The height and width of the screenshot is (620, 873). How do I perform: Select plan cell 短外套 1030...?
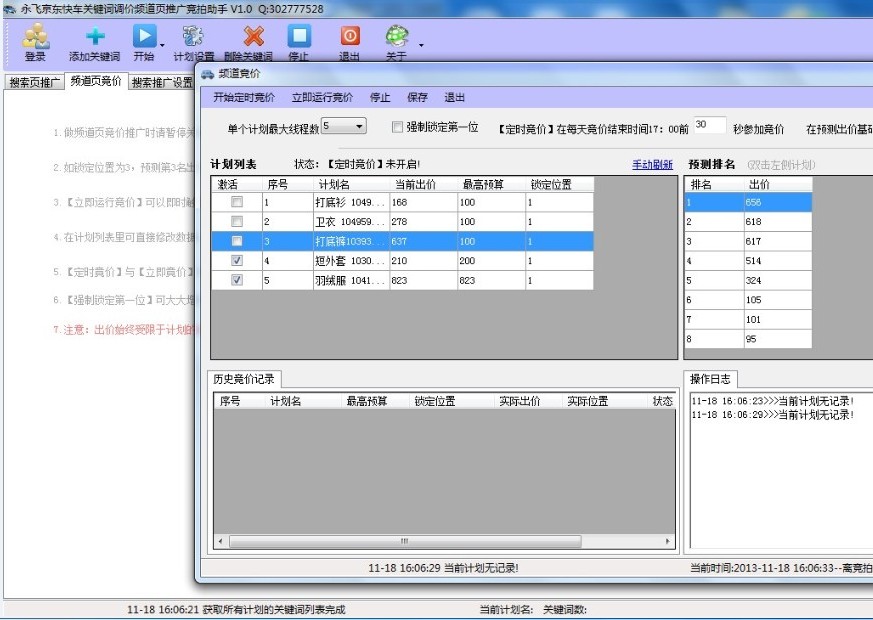click(x=351, y=260)
